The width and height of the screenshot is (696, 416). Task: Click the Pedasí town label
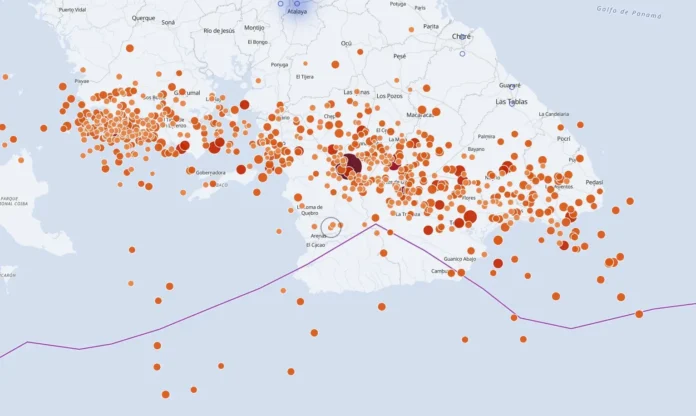tap(594, 182)
